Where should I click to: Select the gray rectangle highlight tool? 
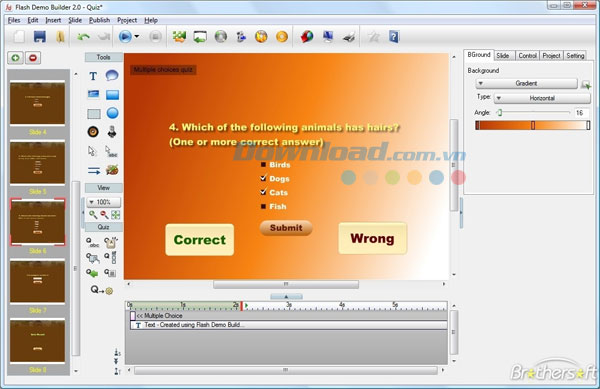(94, 114)
